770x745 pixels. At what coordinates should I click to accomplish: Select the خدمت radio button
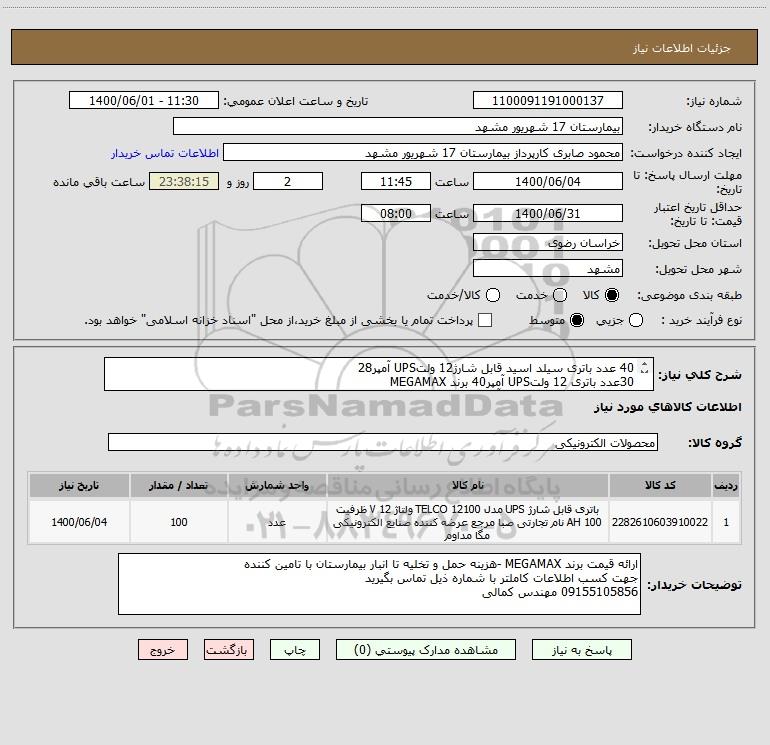pos(560,295)
